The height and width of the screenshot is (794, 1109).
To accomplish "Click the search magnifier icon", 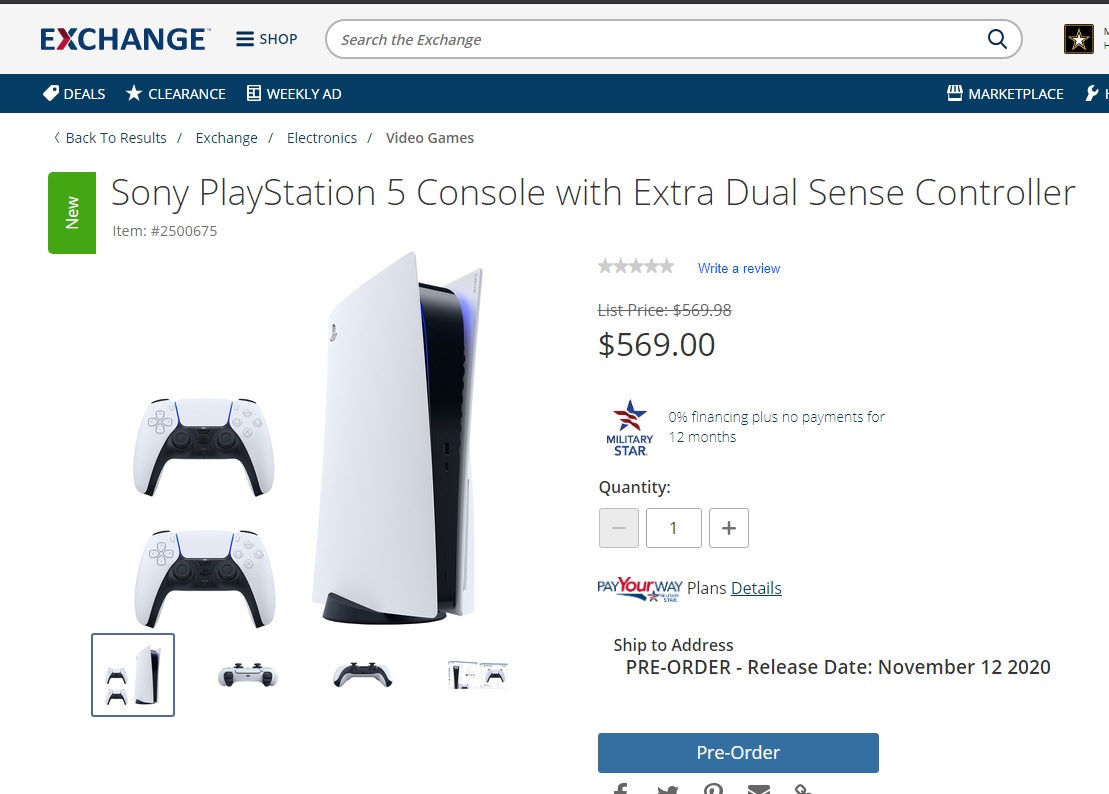I will click(x=997, y=39).
